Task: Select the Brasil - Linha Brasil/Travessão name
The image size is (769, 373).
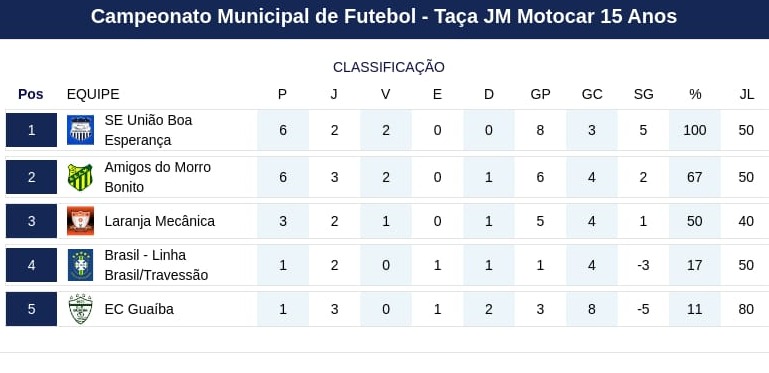Action: (156, 265)
